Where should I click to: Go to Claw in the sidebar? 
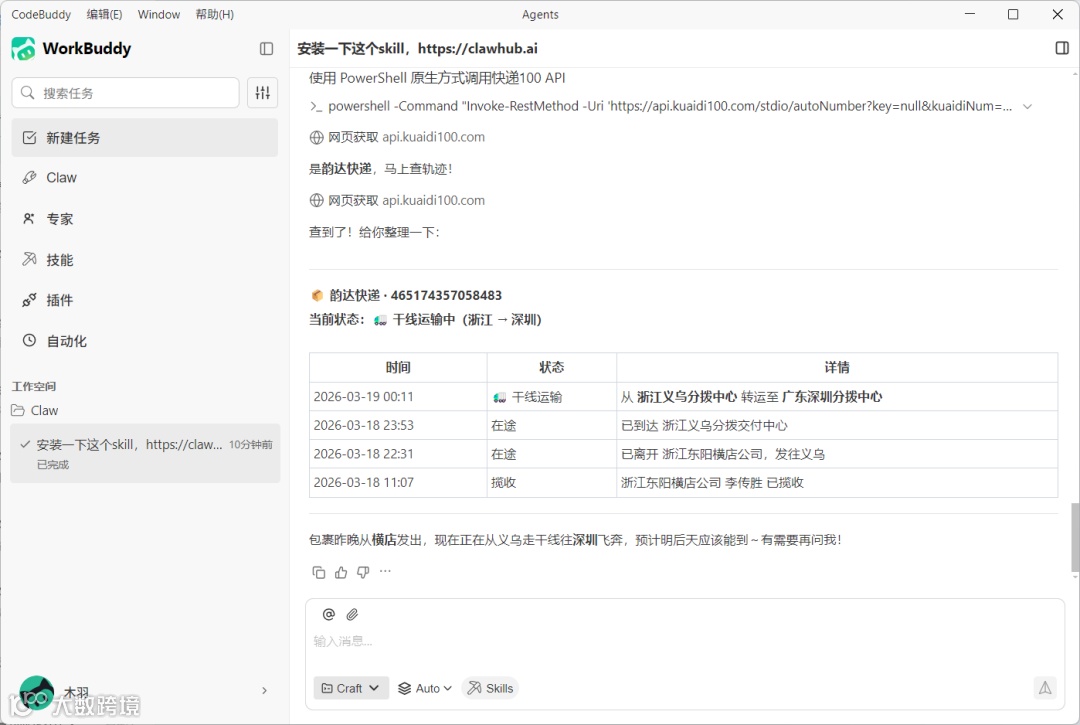point(145,178)
